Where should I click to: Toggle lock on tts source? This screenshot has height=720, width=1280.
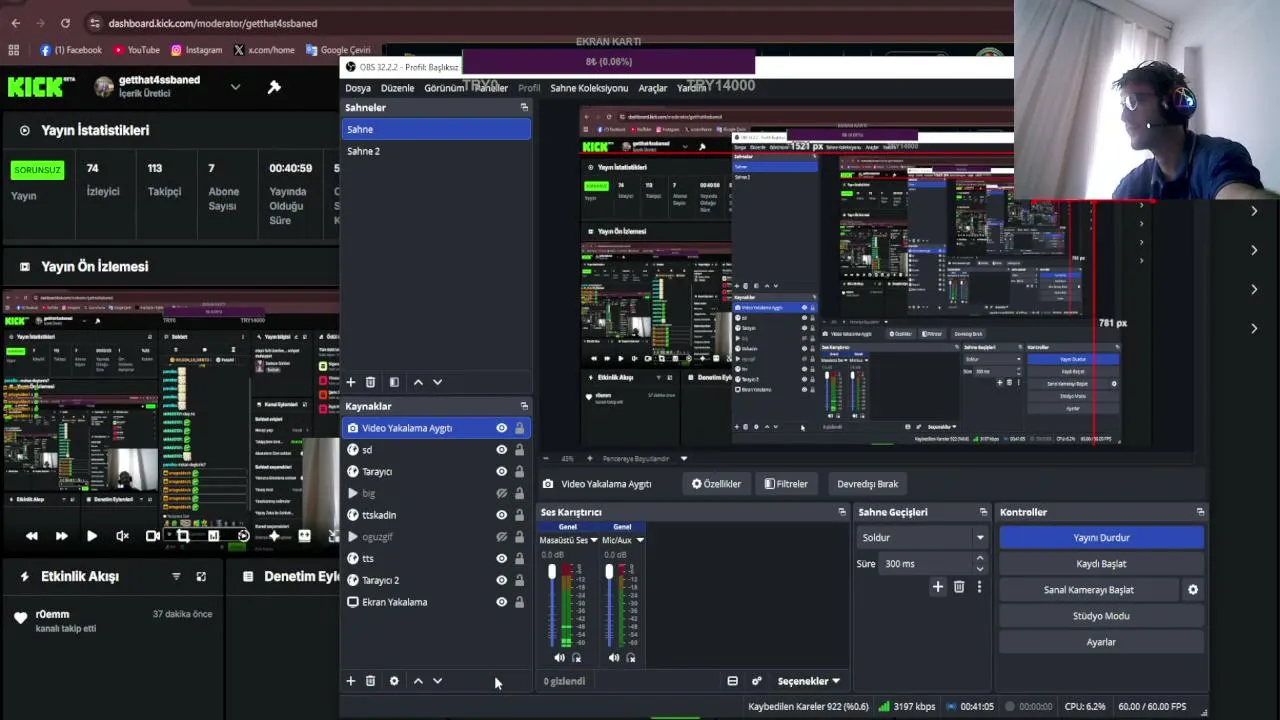519,558
